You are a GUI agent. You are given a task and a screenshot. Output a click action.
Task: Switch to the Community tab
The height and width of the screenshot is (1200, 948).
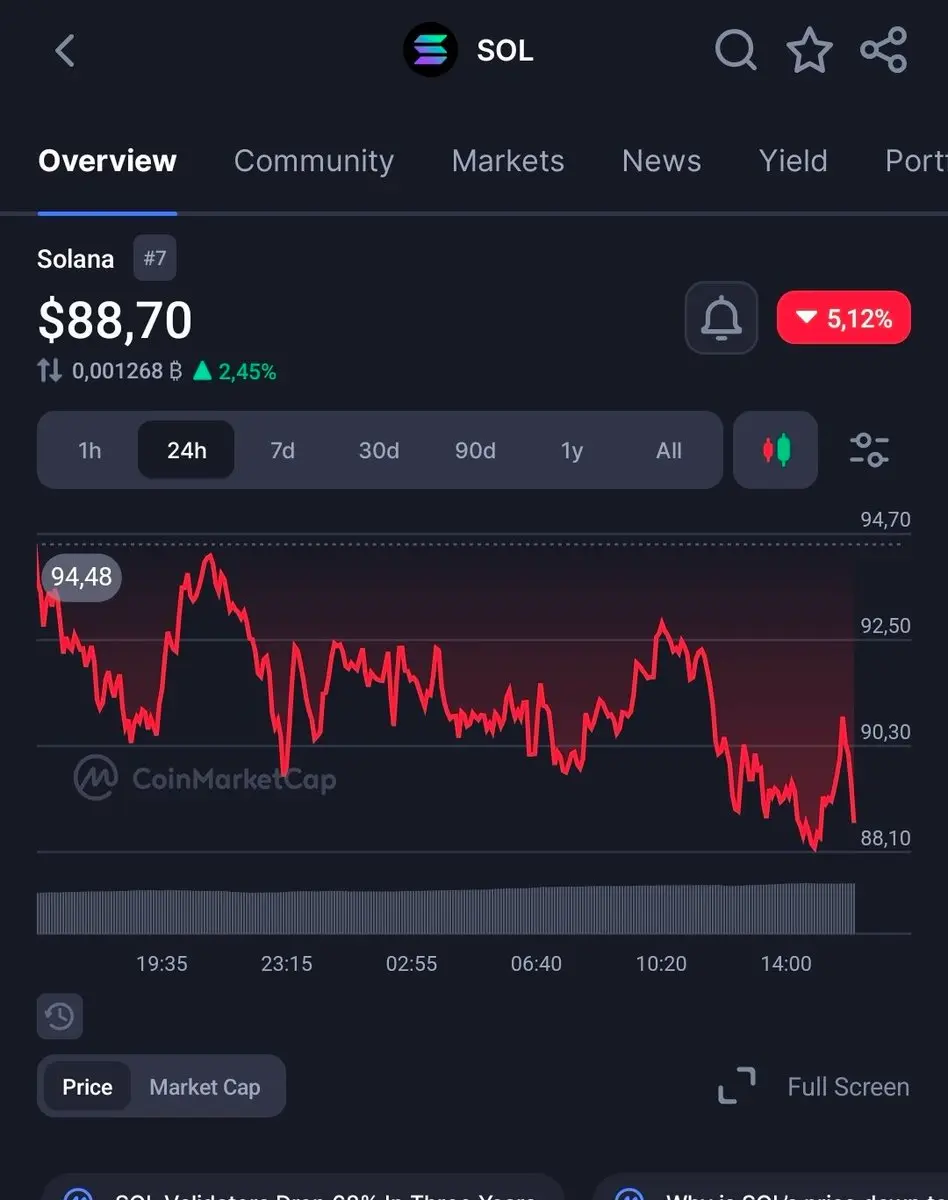tap(314, 161)
